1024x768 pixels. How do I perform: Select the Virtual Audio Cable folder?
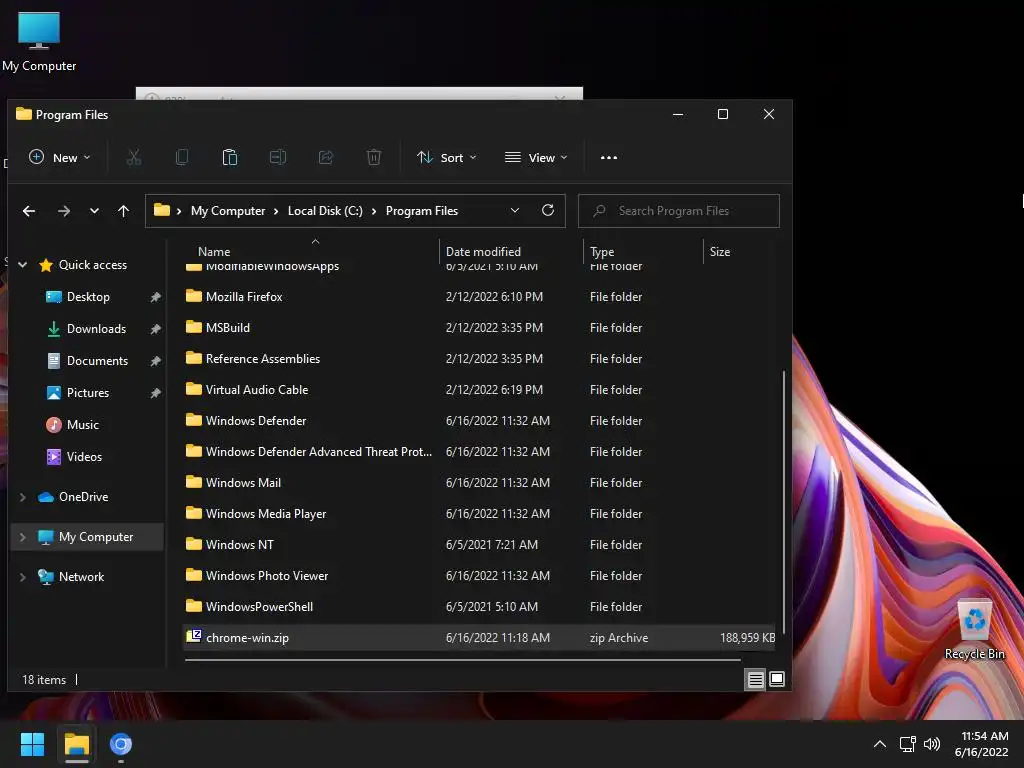point(479,389)
